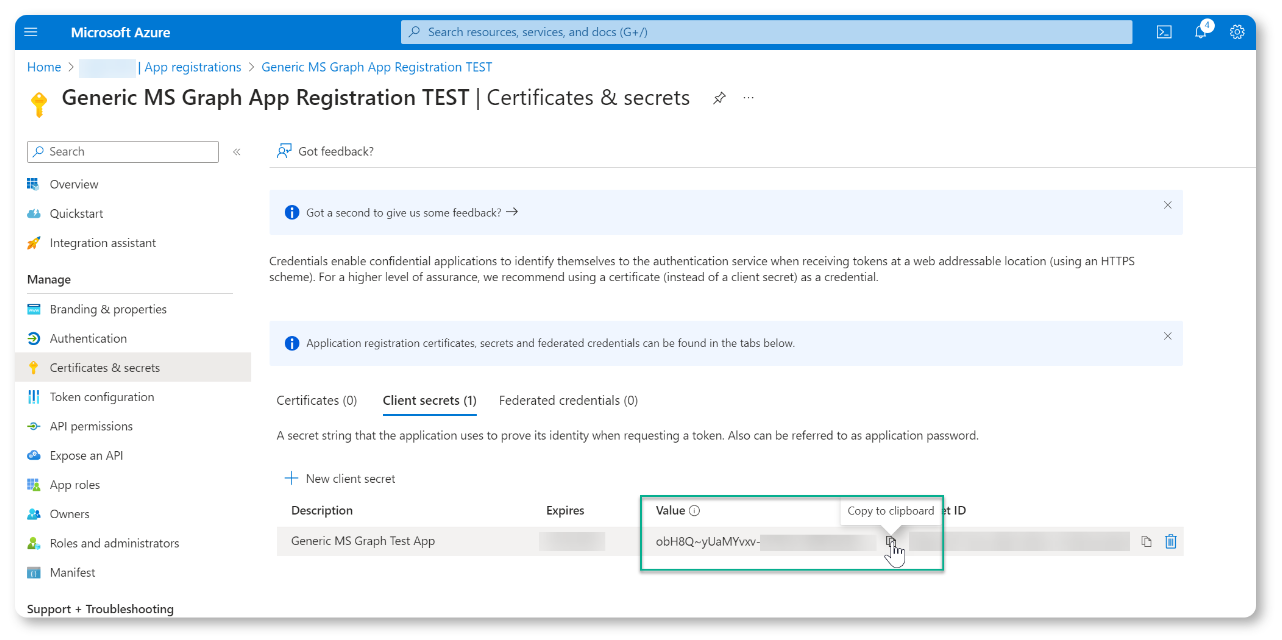Delete the Generic MS Graph Test App secret
This screenshot has height=640, width=1282.
coord(1171,542)
